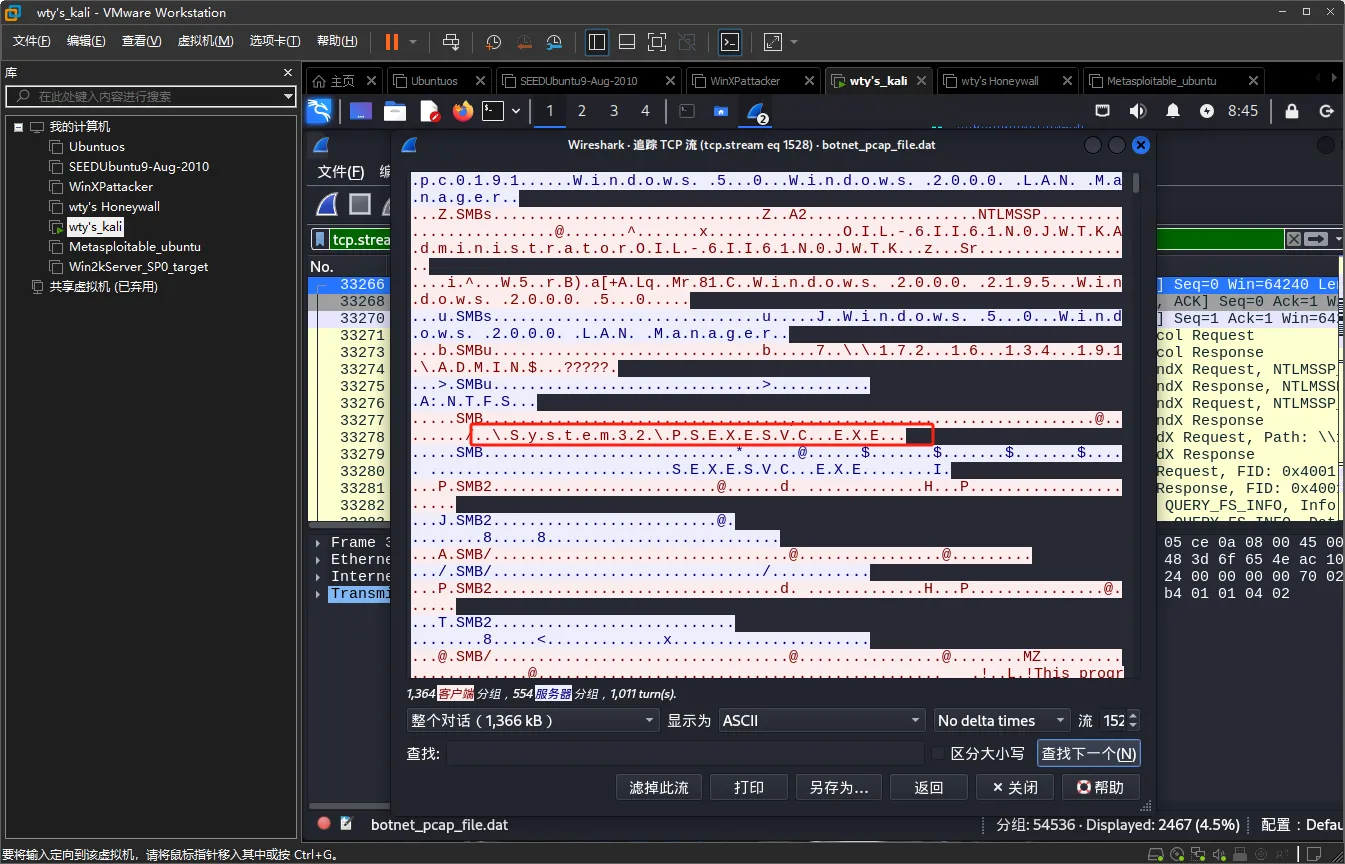
Task: Launch Firefox from the Kali panel
Action: 462,111
